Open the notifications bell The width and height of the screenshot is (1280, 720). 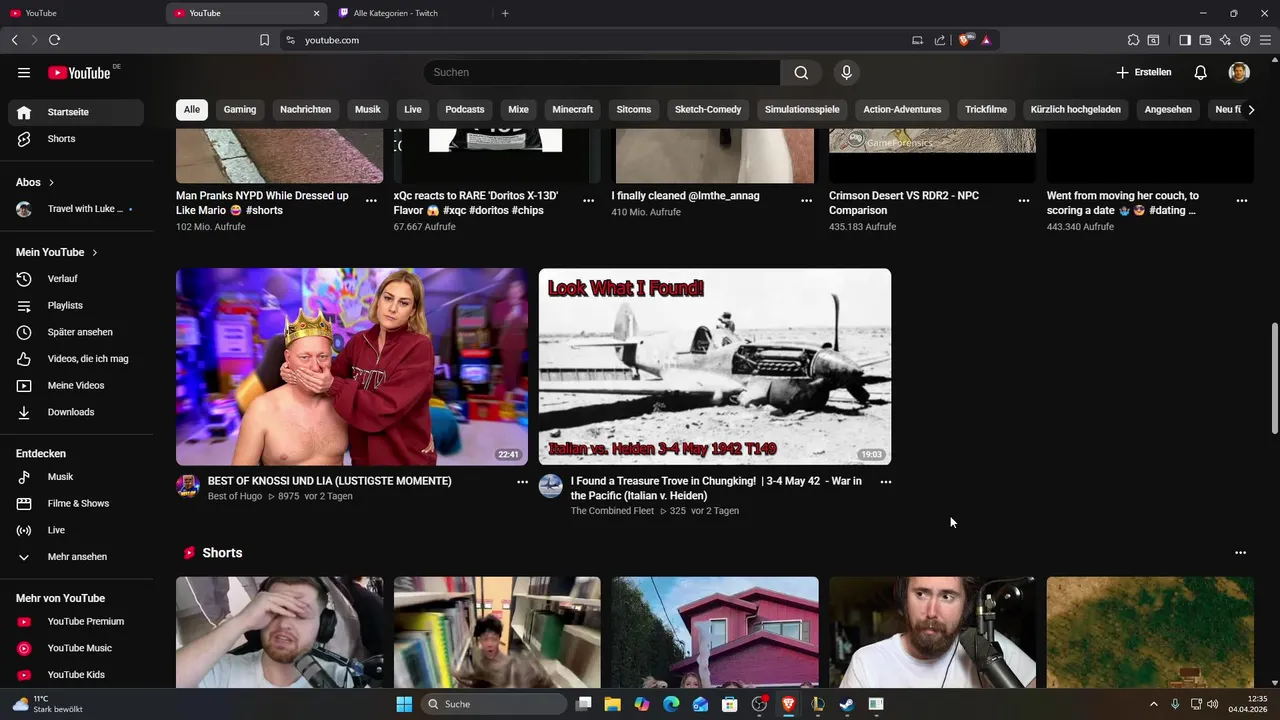[x=1200, y=72]
